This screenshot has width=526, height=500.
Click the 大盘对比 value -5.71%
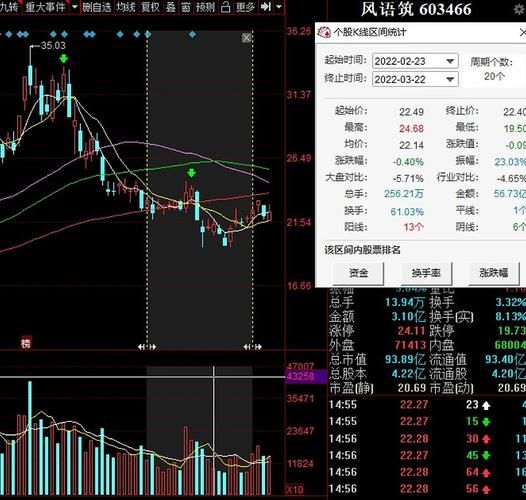(408, 179)
